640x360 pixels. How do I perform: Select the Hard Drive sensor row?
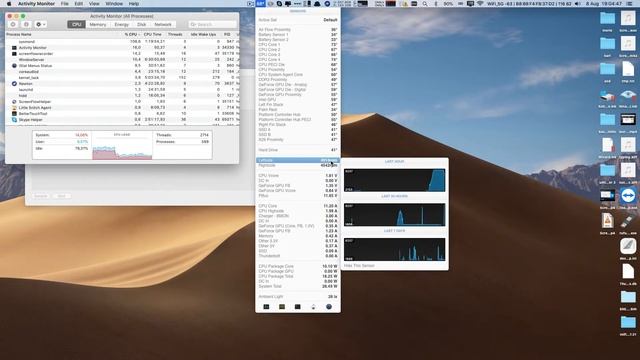(x=298, y=150)
